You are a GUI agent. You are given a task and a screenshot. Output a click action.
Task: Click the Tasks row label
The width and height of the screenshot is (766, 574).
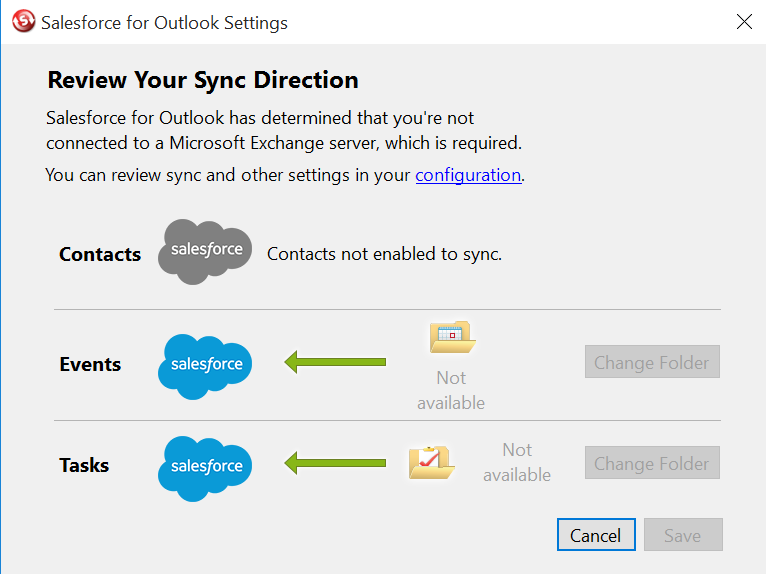click(84, 465)
